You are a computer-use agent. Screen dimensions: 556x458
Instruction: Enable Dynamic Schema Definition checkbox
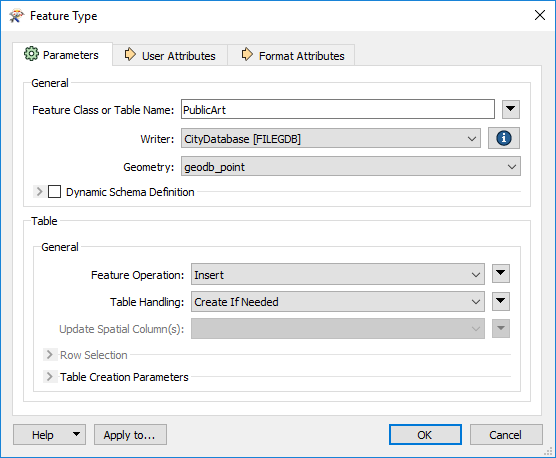pyautogui.click(x=54, y=192)
